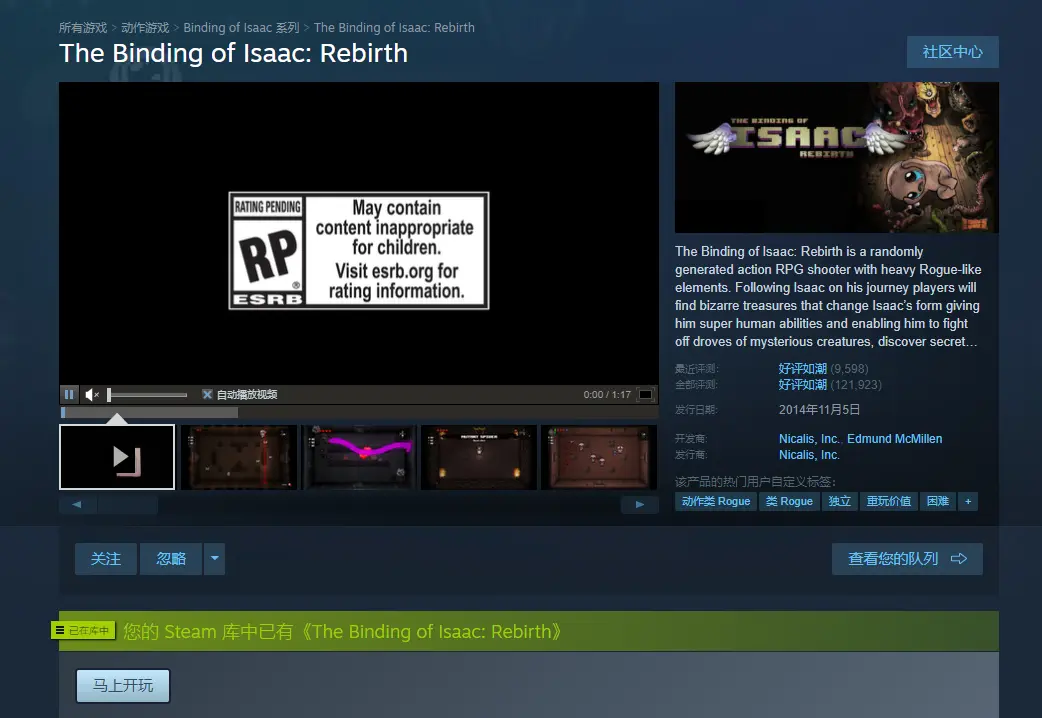Click the 0:00 / 1:17 video time readout
The height and width of the screenshot is (718, 1042).
[607, 395]
